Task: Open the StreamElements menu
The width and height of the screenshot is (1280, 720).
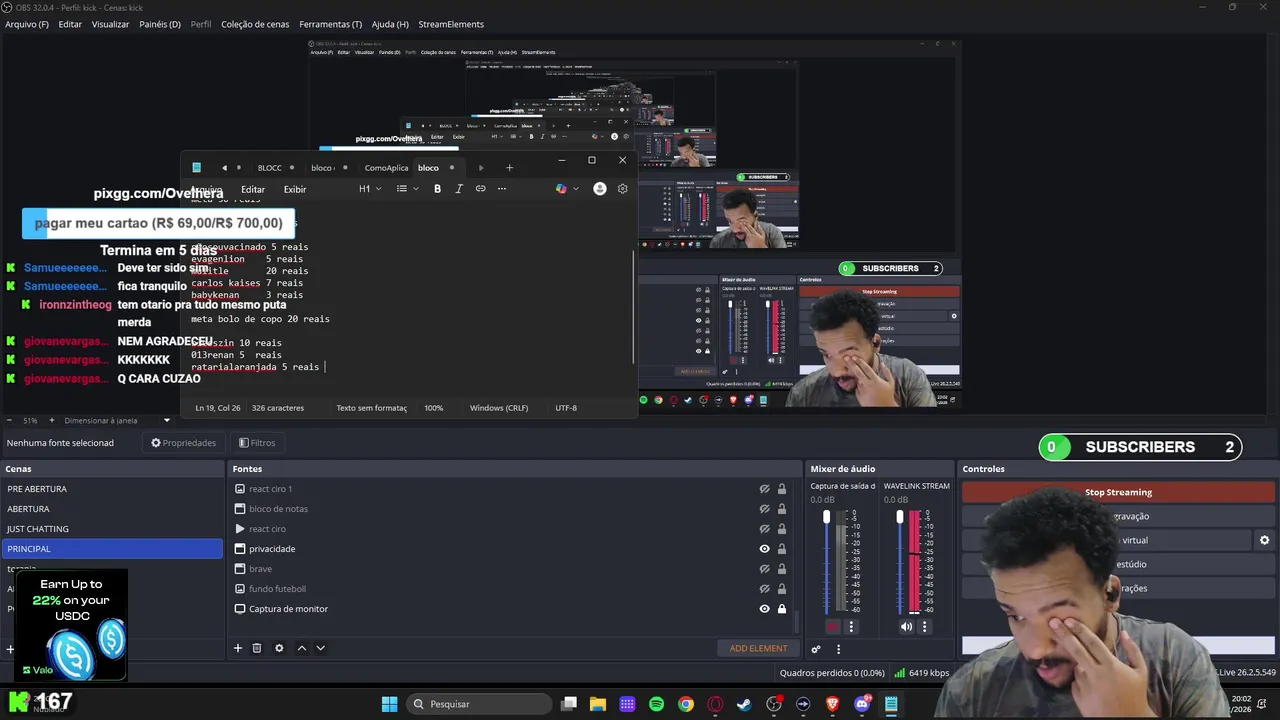Action: 451,24
